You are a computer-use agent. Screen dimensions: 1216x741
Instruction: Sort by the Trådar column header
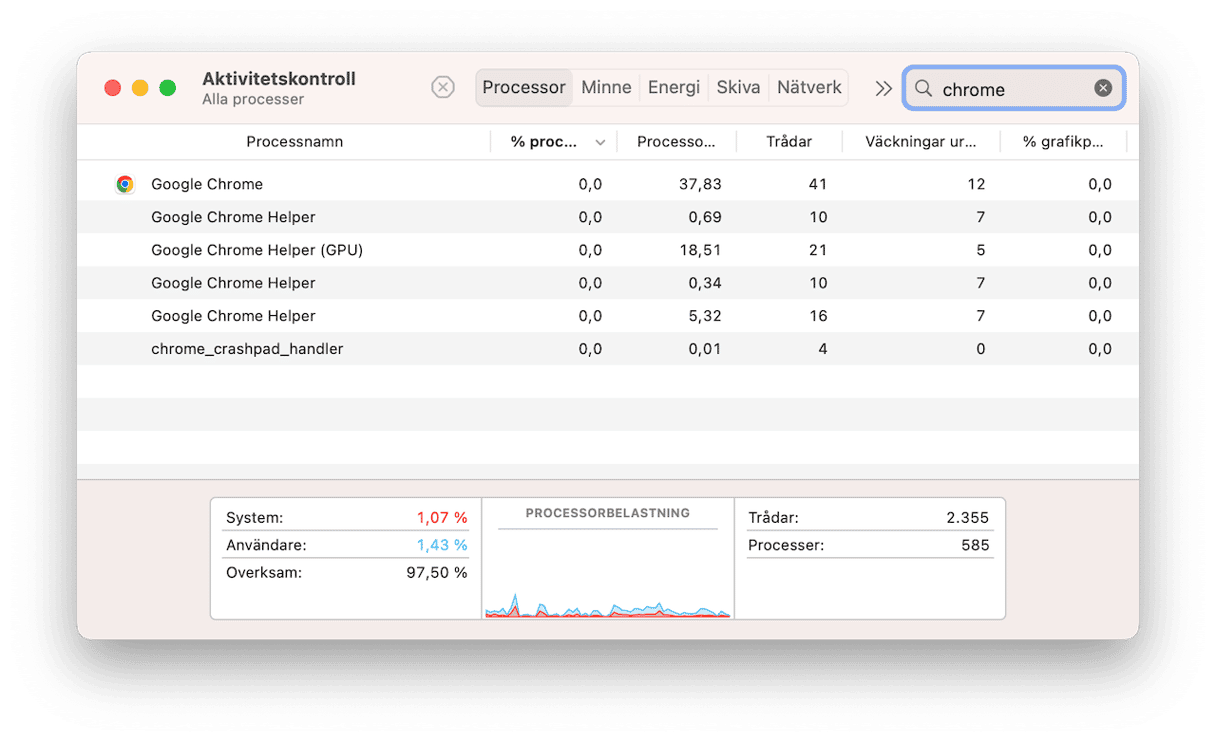[788, 142]
